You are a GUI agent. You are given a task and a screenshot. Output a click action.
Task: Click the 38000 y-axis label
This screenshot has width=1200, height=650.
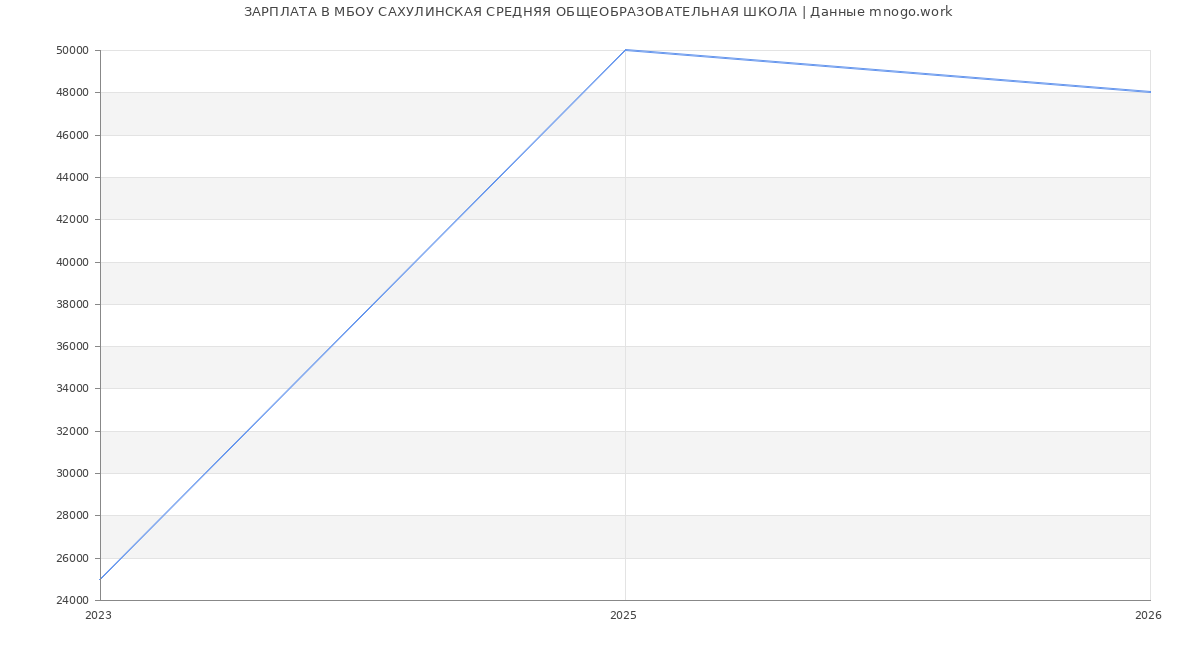pyautogui.click(x=73, y=304)
